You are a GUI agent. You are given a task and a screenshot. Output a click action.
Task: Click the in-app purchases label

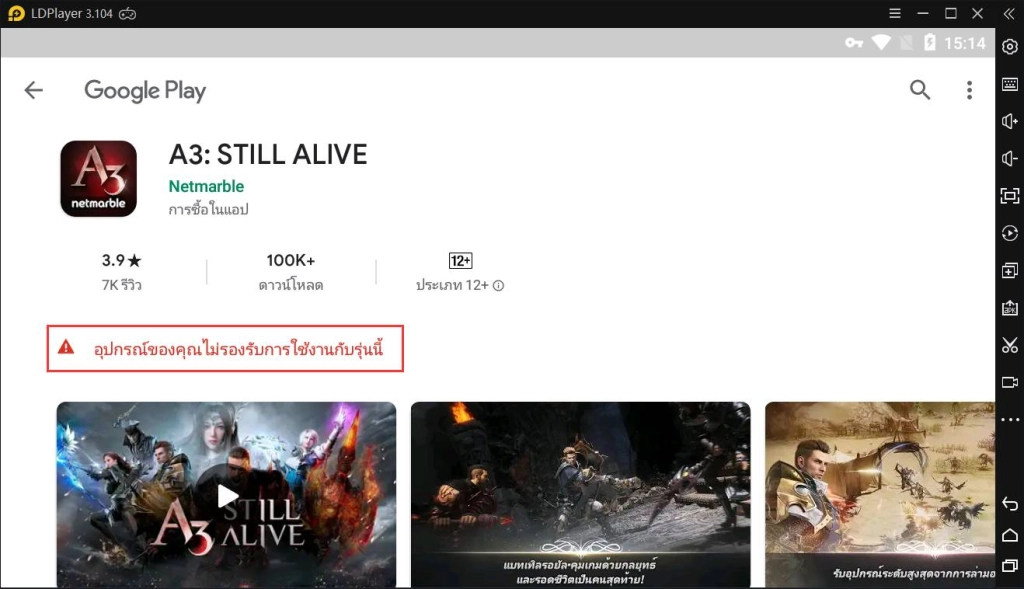coord(208,209)
